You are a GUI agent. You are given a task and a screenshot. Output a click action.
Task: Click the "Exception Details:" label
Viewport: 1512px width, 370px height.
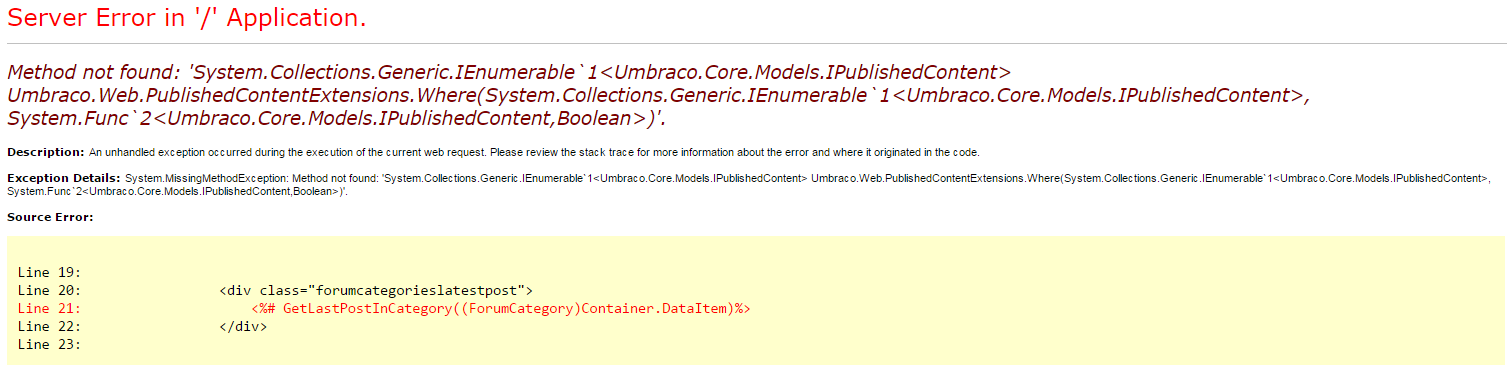coord(64,178)
